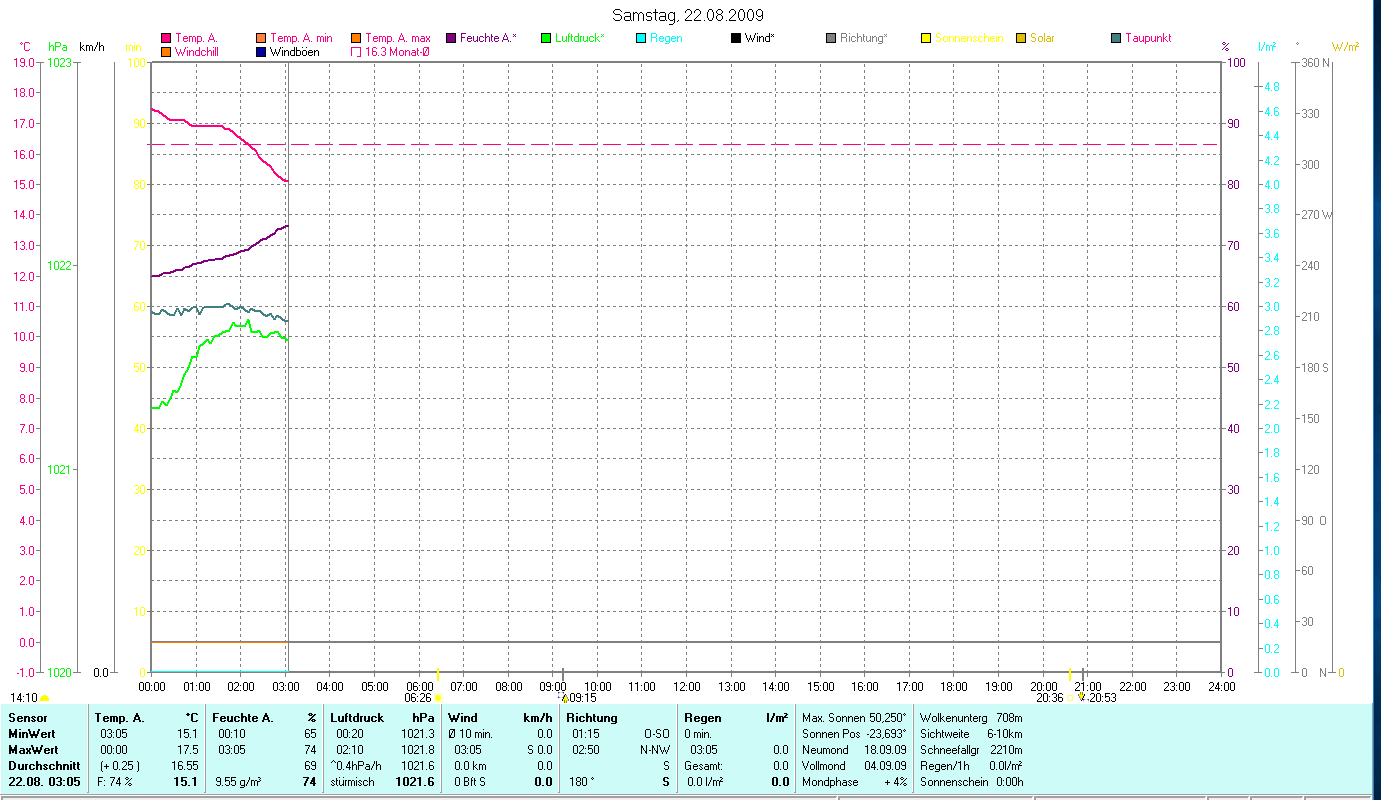The image size is (1381, 800).
Task: Click the Max. Sonnen 50,250° entry
Action: click(x=854, y=718)
